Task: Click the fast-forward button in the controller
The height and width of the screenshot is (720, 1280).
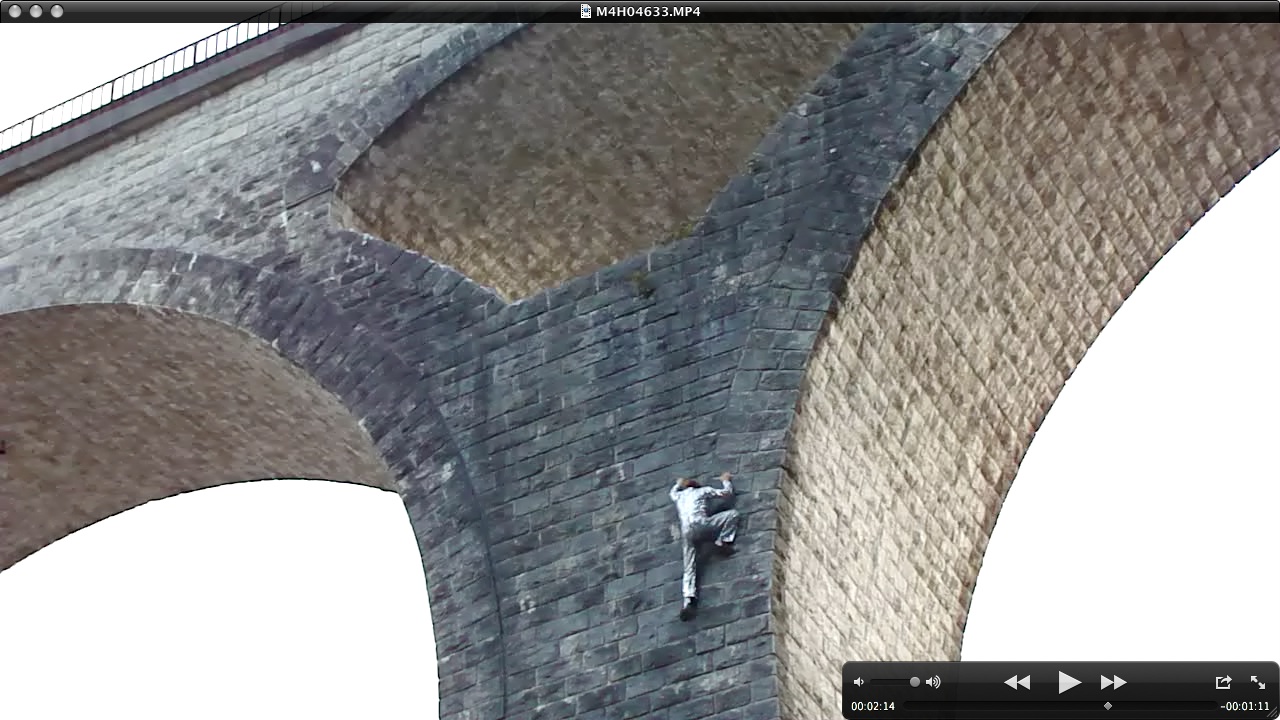Action: click(1113, 682)
